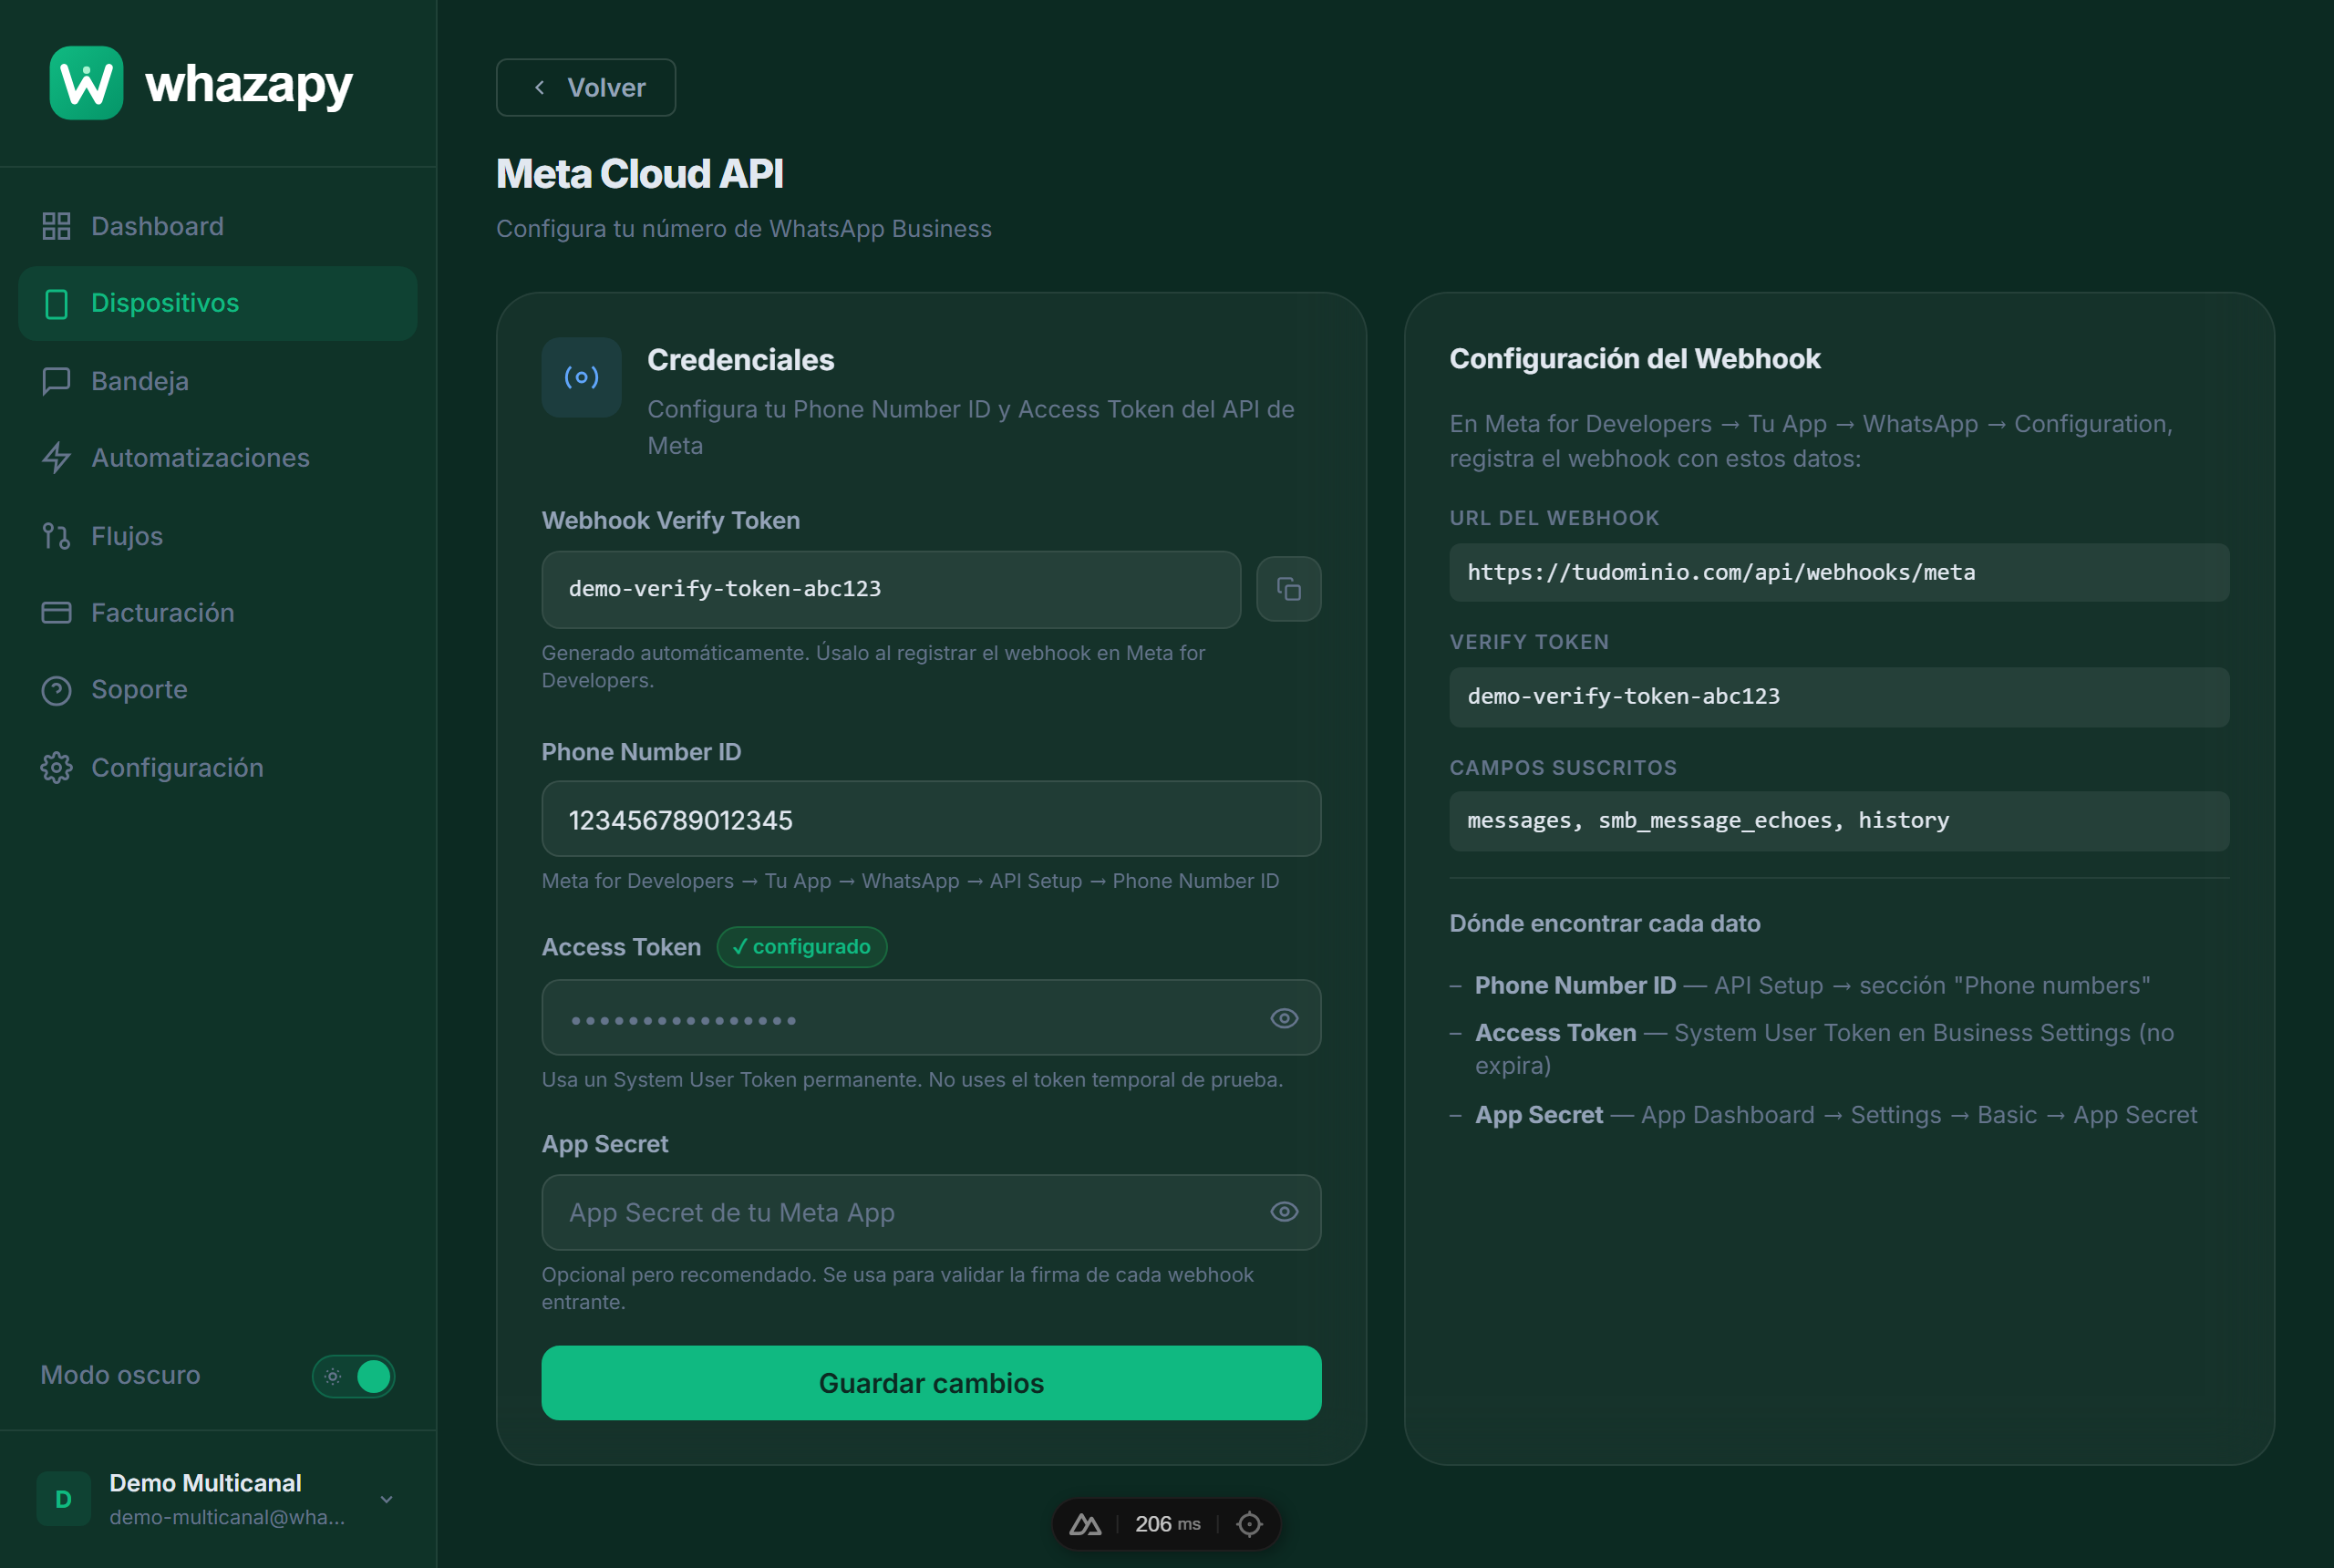The width and height of the screenshot is (2334, 1568).
Task: Click the DevTools inspector target icon
Action: pyautogui.click(x=1249, y=1524)
